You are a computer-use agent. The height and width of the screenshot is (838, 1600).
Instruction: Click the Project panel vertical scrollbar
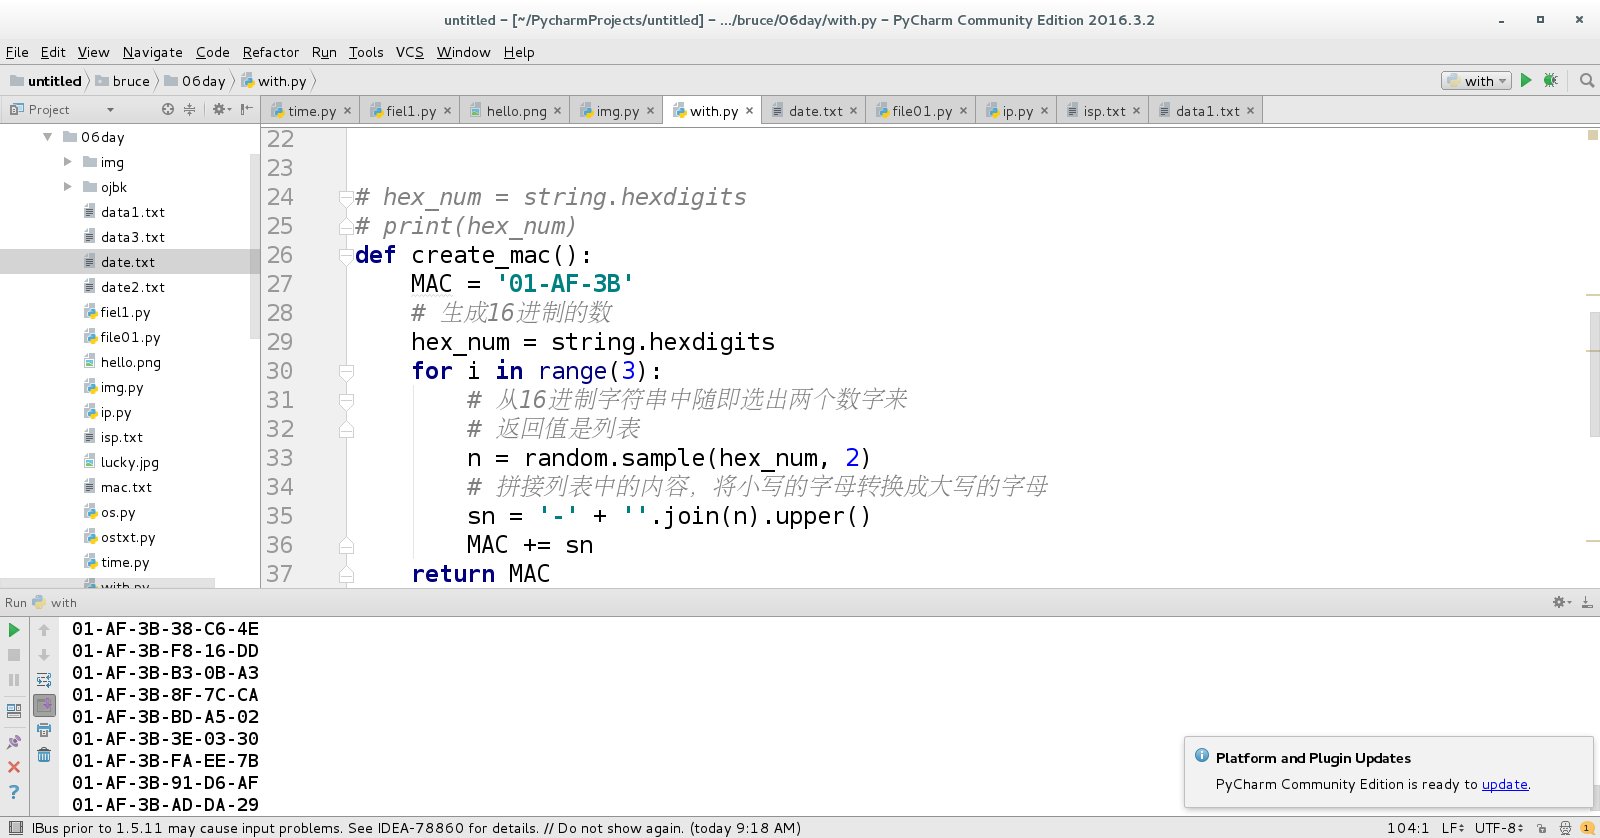[x=255, y=245]
